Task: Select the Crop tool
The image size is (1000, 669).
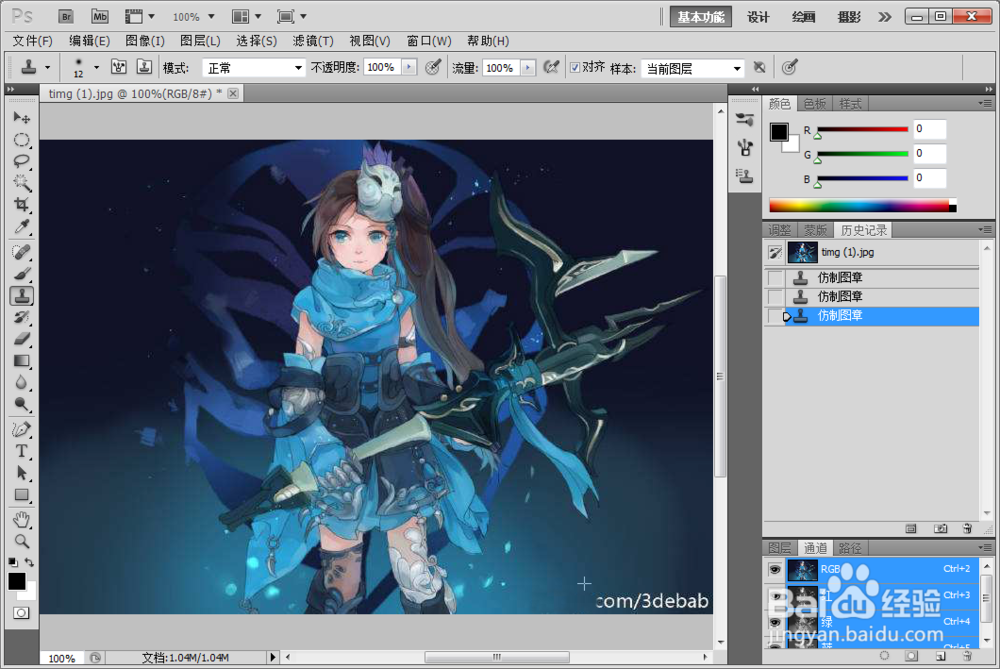Action: pos(22,205)
